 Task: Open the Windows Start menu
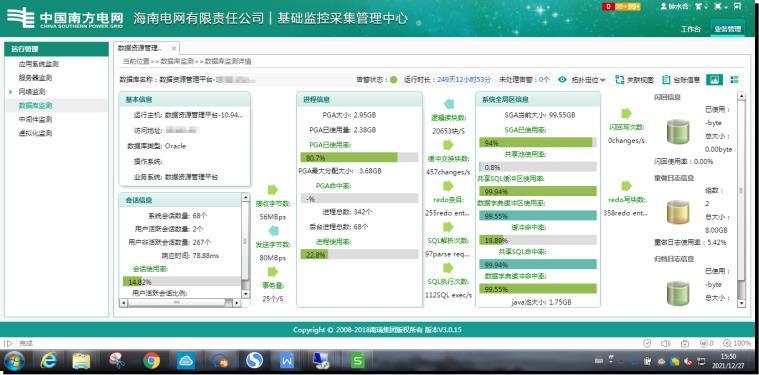click(x=14, y=360)
